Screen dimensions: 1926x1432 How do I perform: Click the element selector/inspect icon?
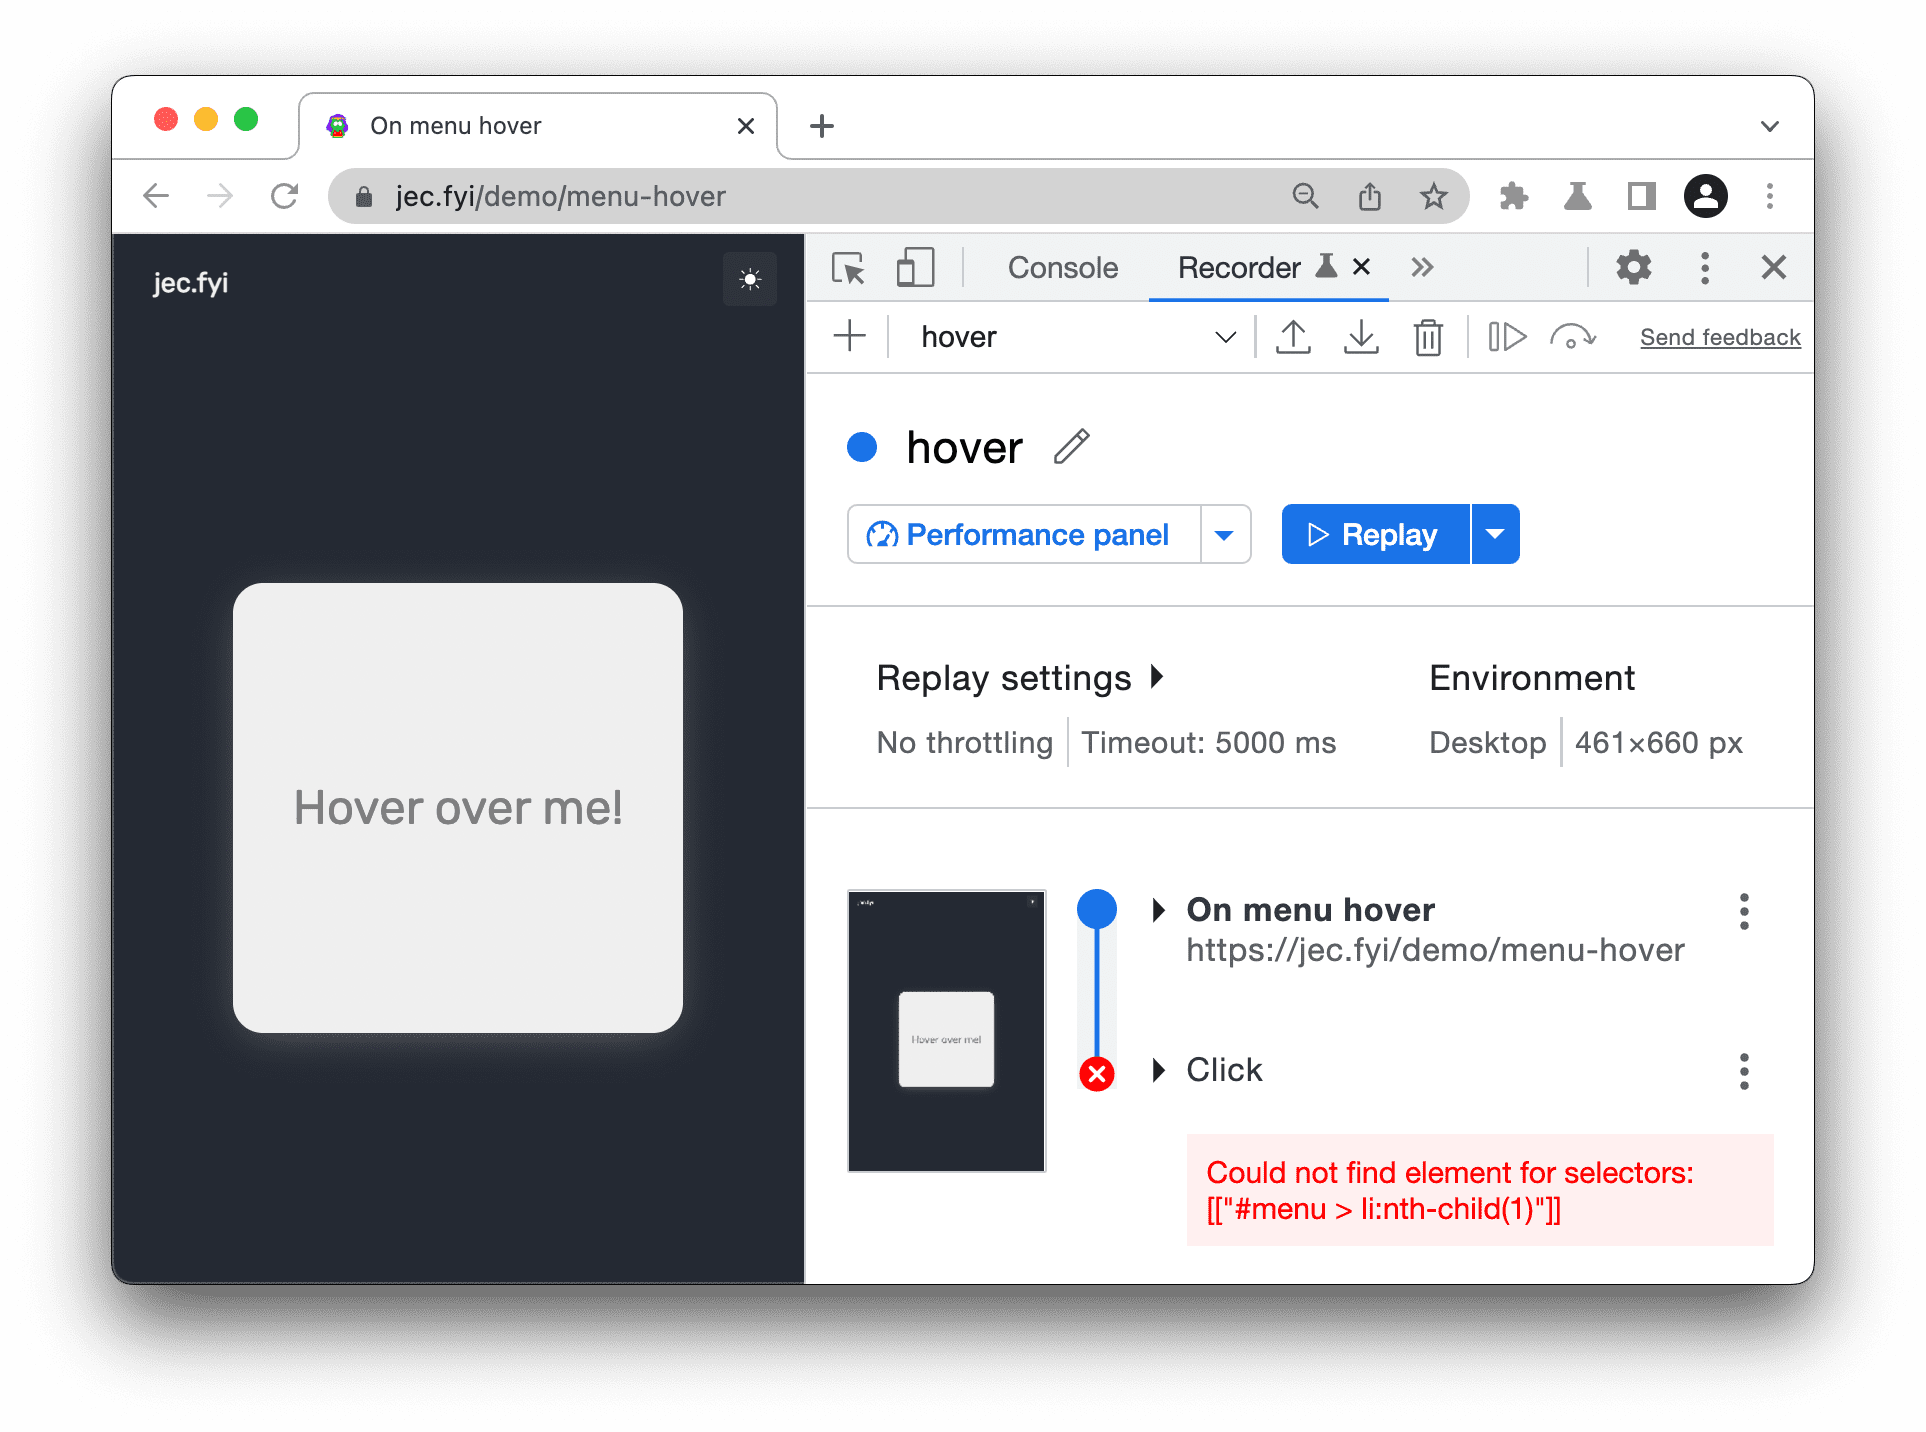coord(846,269)
